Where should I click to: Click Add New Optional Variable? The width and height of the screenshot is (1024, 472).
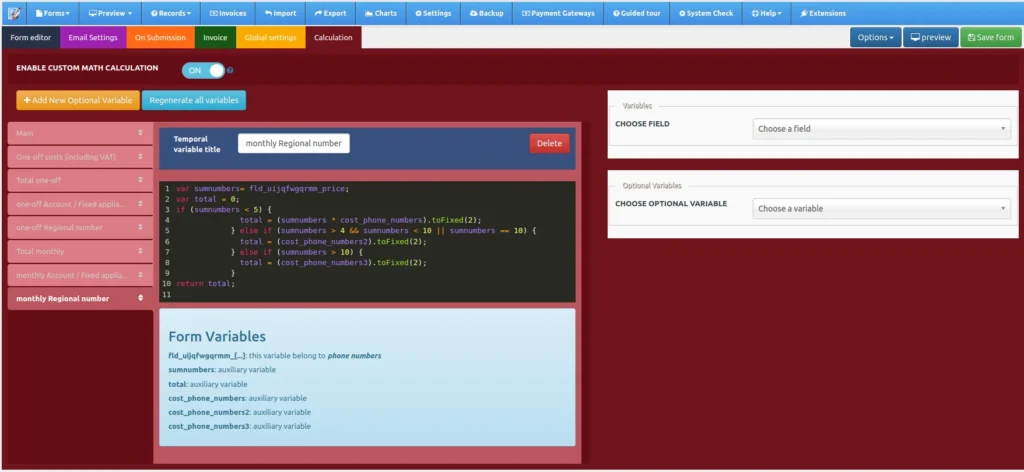click(78, 101)
